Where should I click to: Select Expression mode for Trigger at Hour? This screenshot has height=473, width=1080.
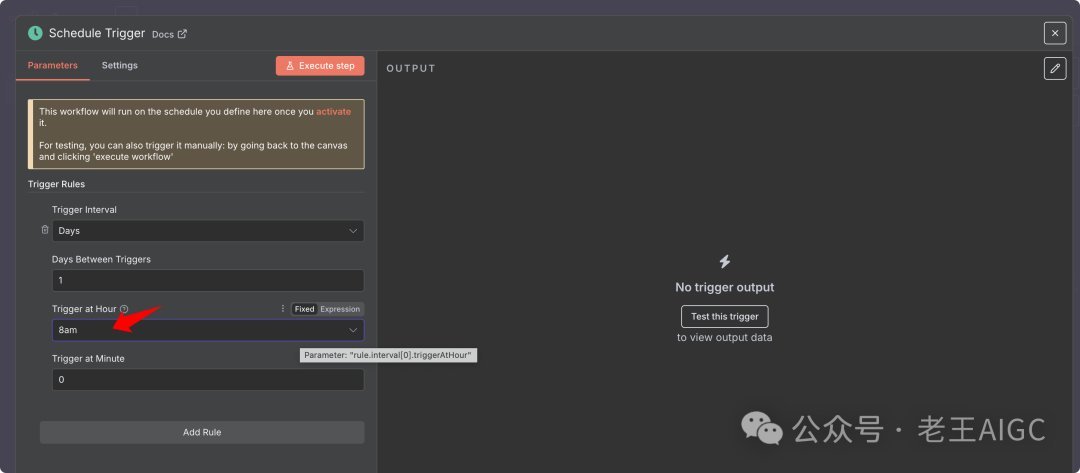(x=340, y=309)
